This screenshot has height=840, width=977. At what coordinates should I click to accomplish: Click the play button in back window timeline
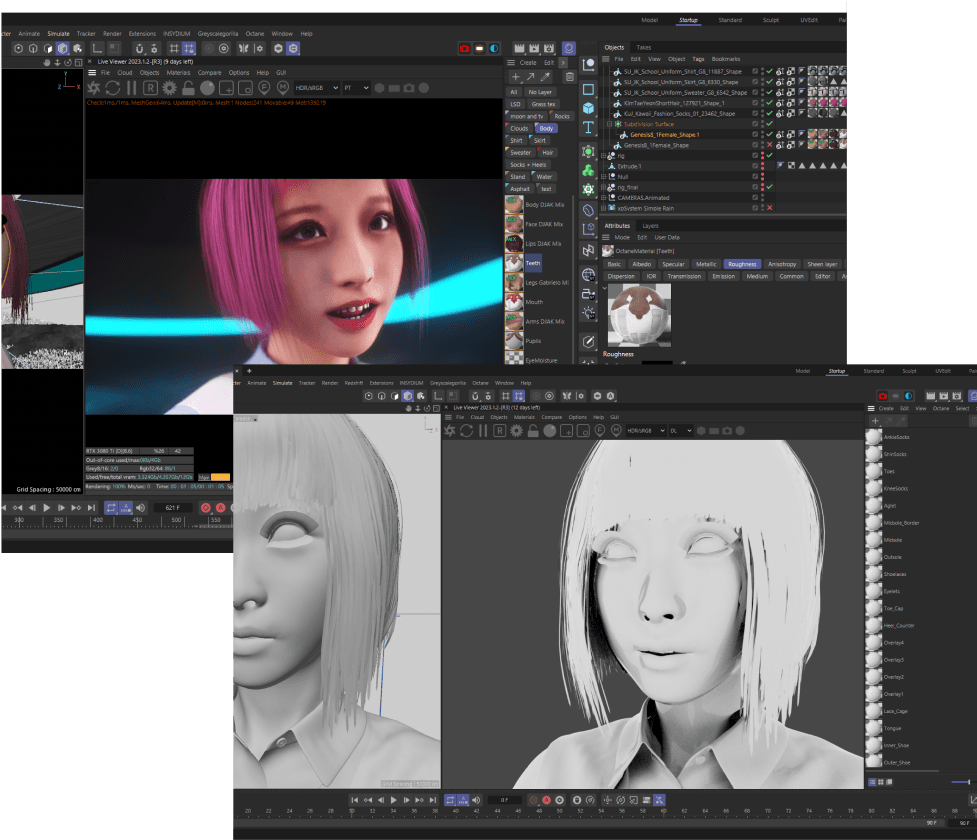(47, 508)
